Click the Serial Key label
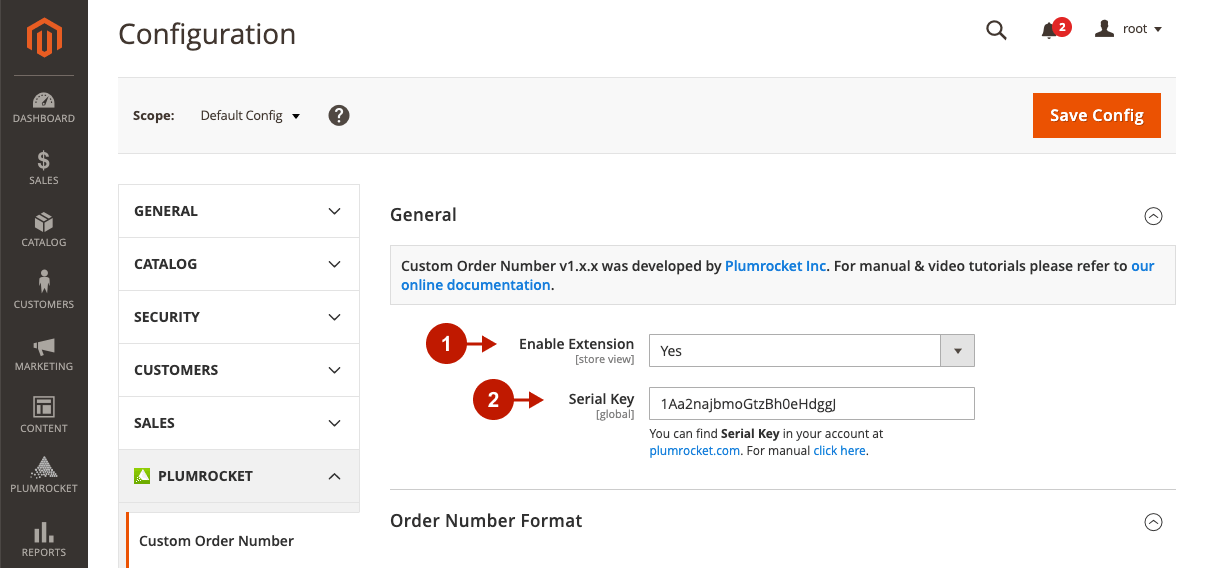1206x568 pixels. (x=601, y=399)
